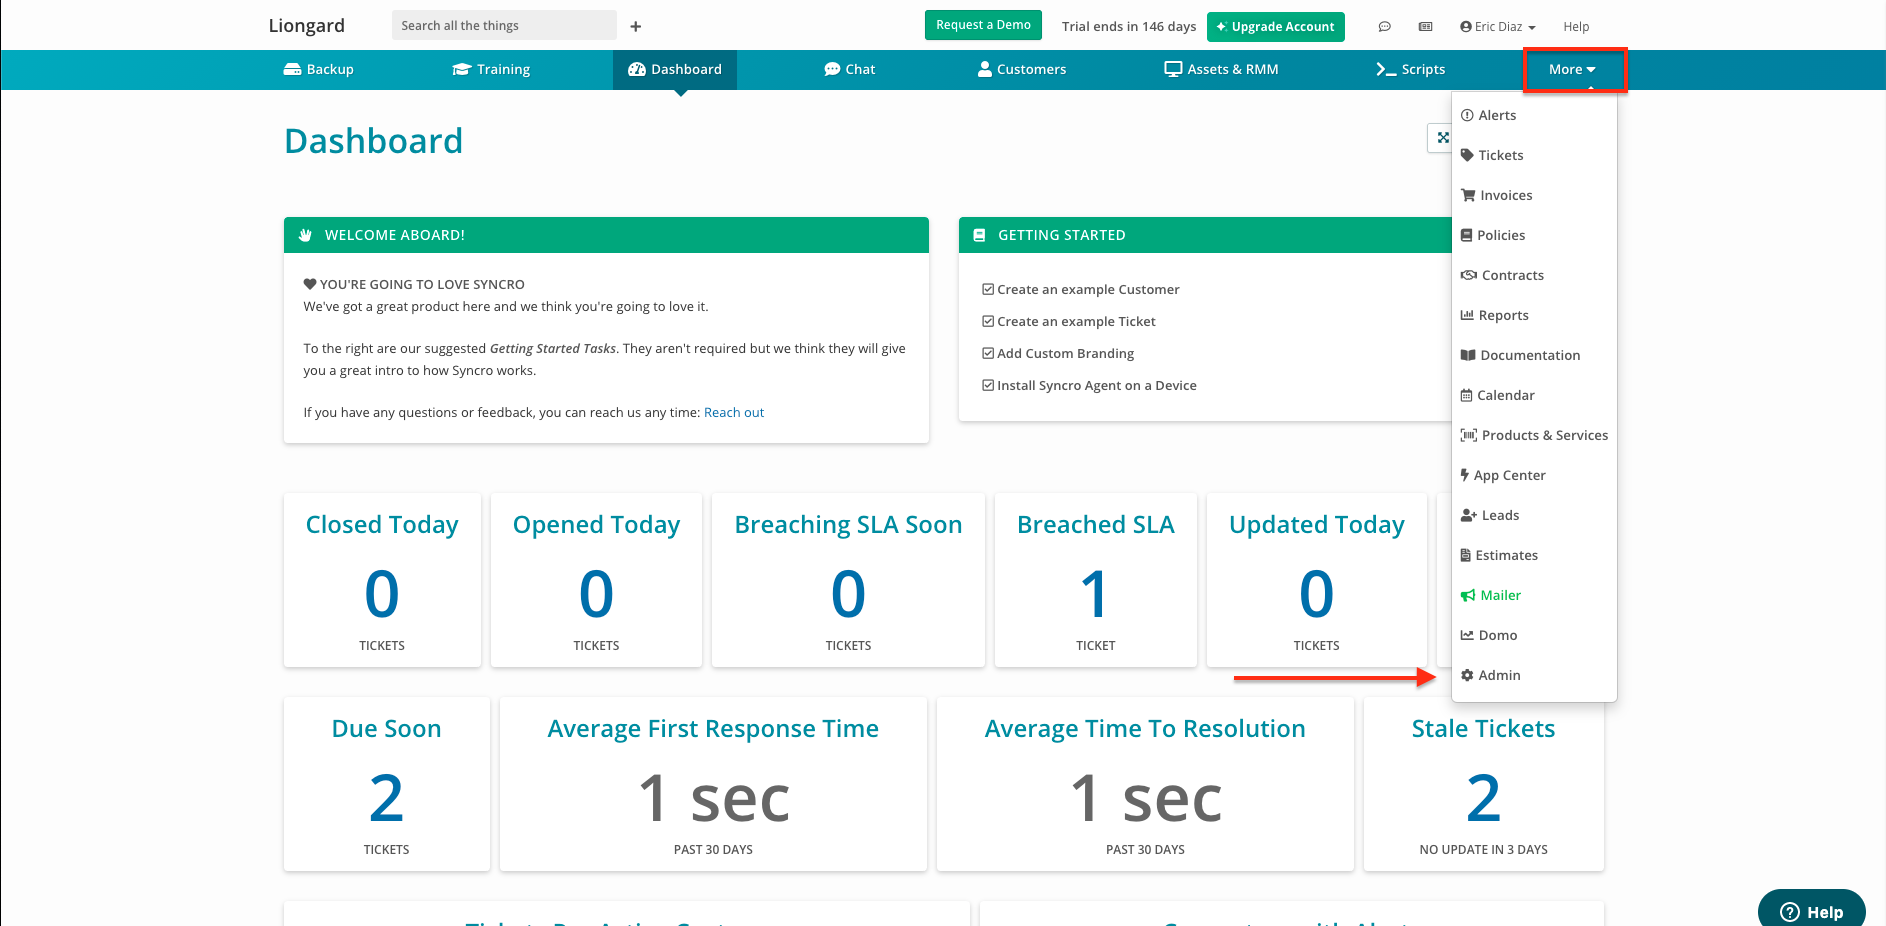Open the Breaching SLA Soon card
Viewport: 1886px width, 926px height.
848,580
